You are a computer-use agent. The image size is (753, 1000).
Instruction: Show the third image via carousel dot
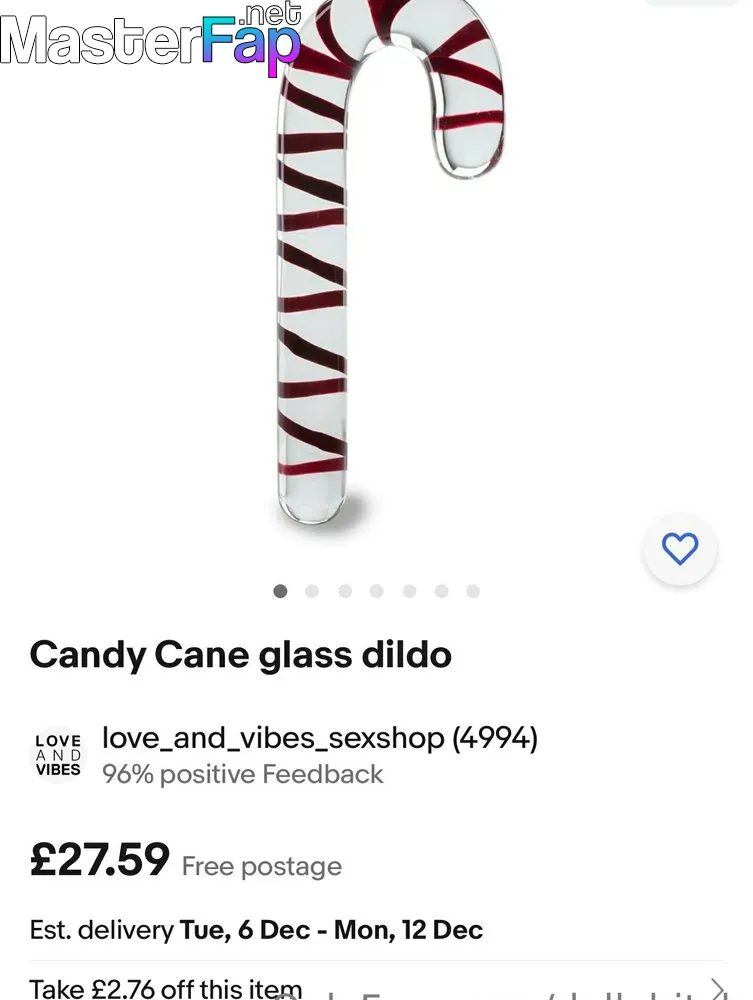[x=345, y=591]
